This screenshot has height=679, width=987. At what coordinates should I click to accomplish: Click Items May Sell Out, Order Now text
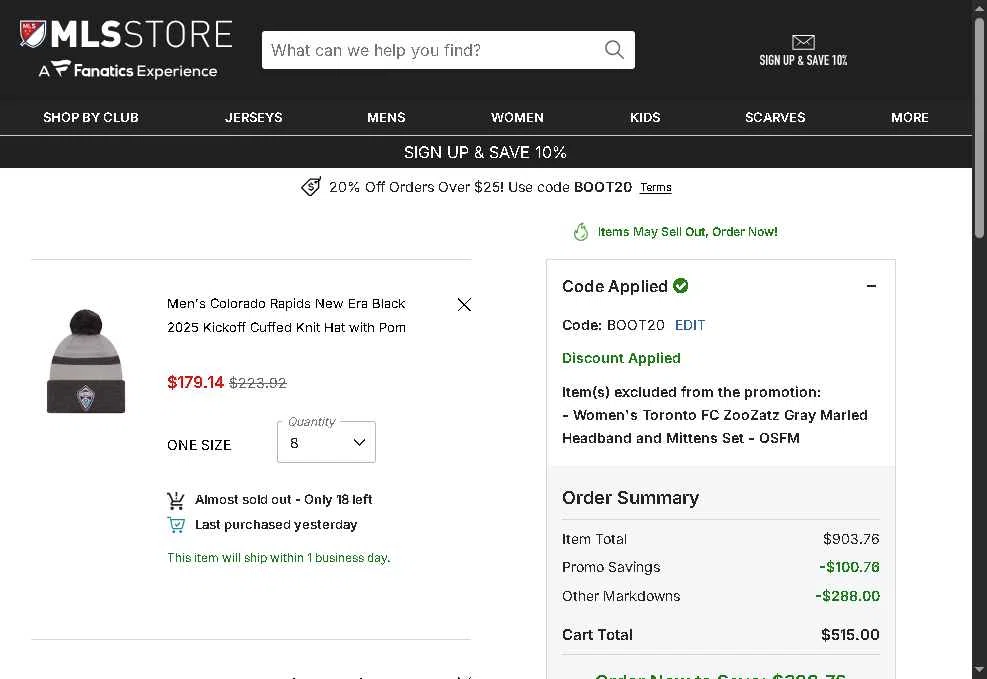[x=687, y=232]
